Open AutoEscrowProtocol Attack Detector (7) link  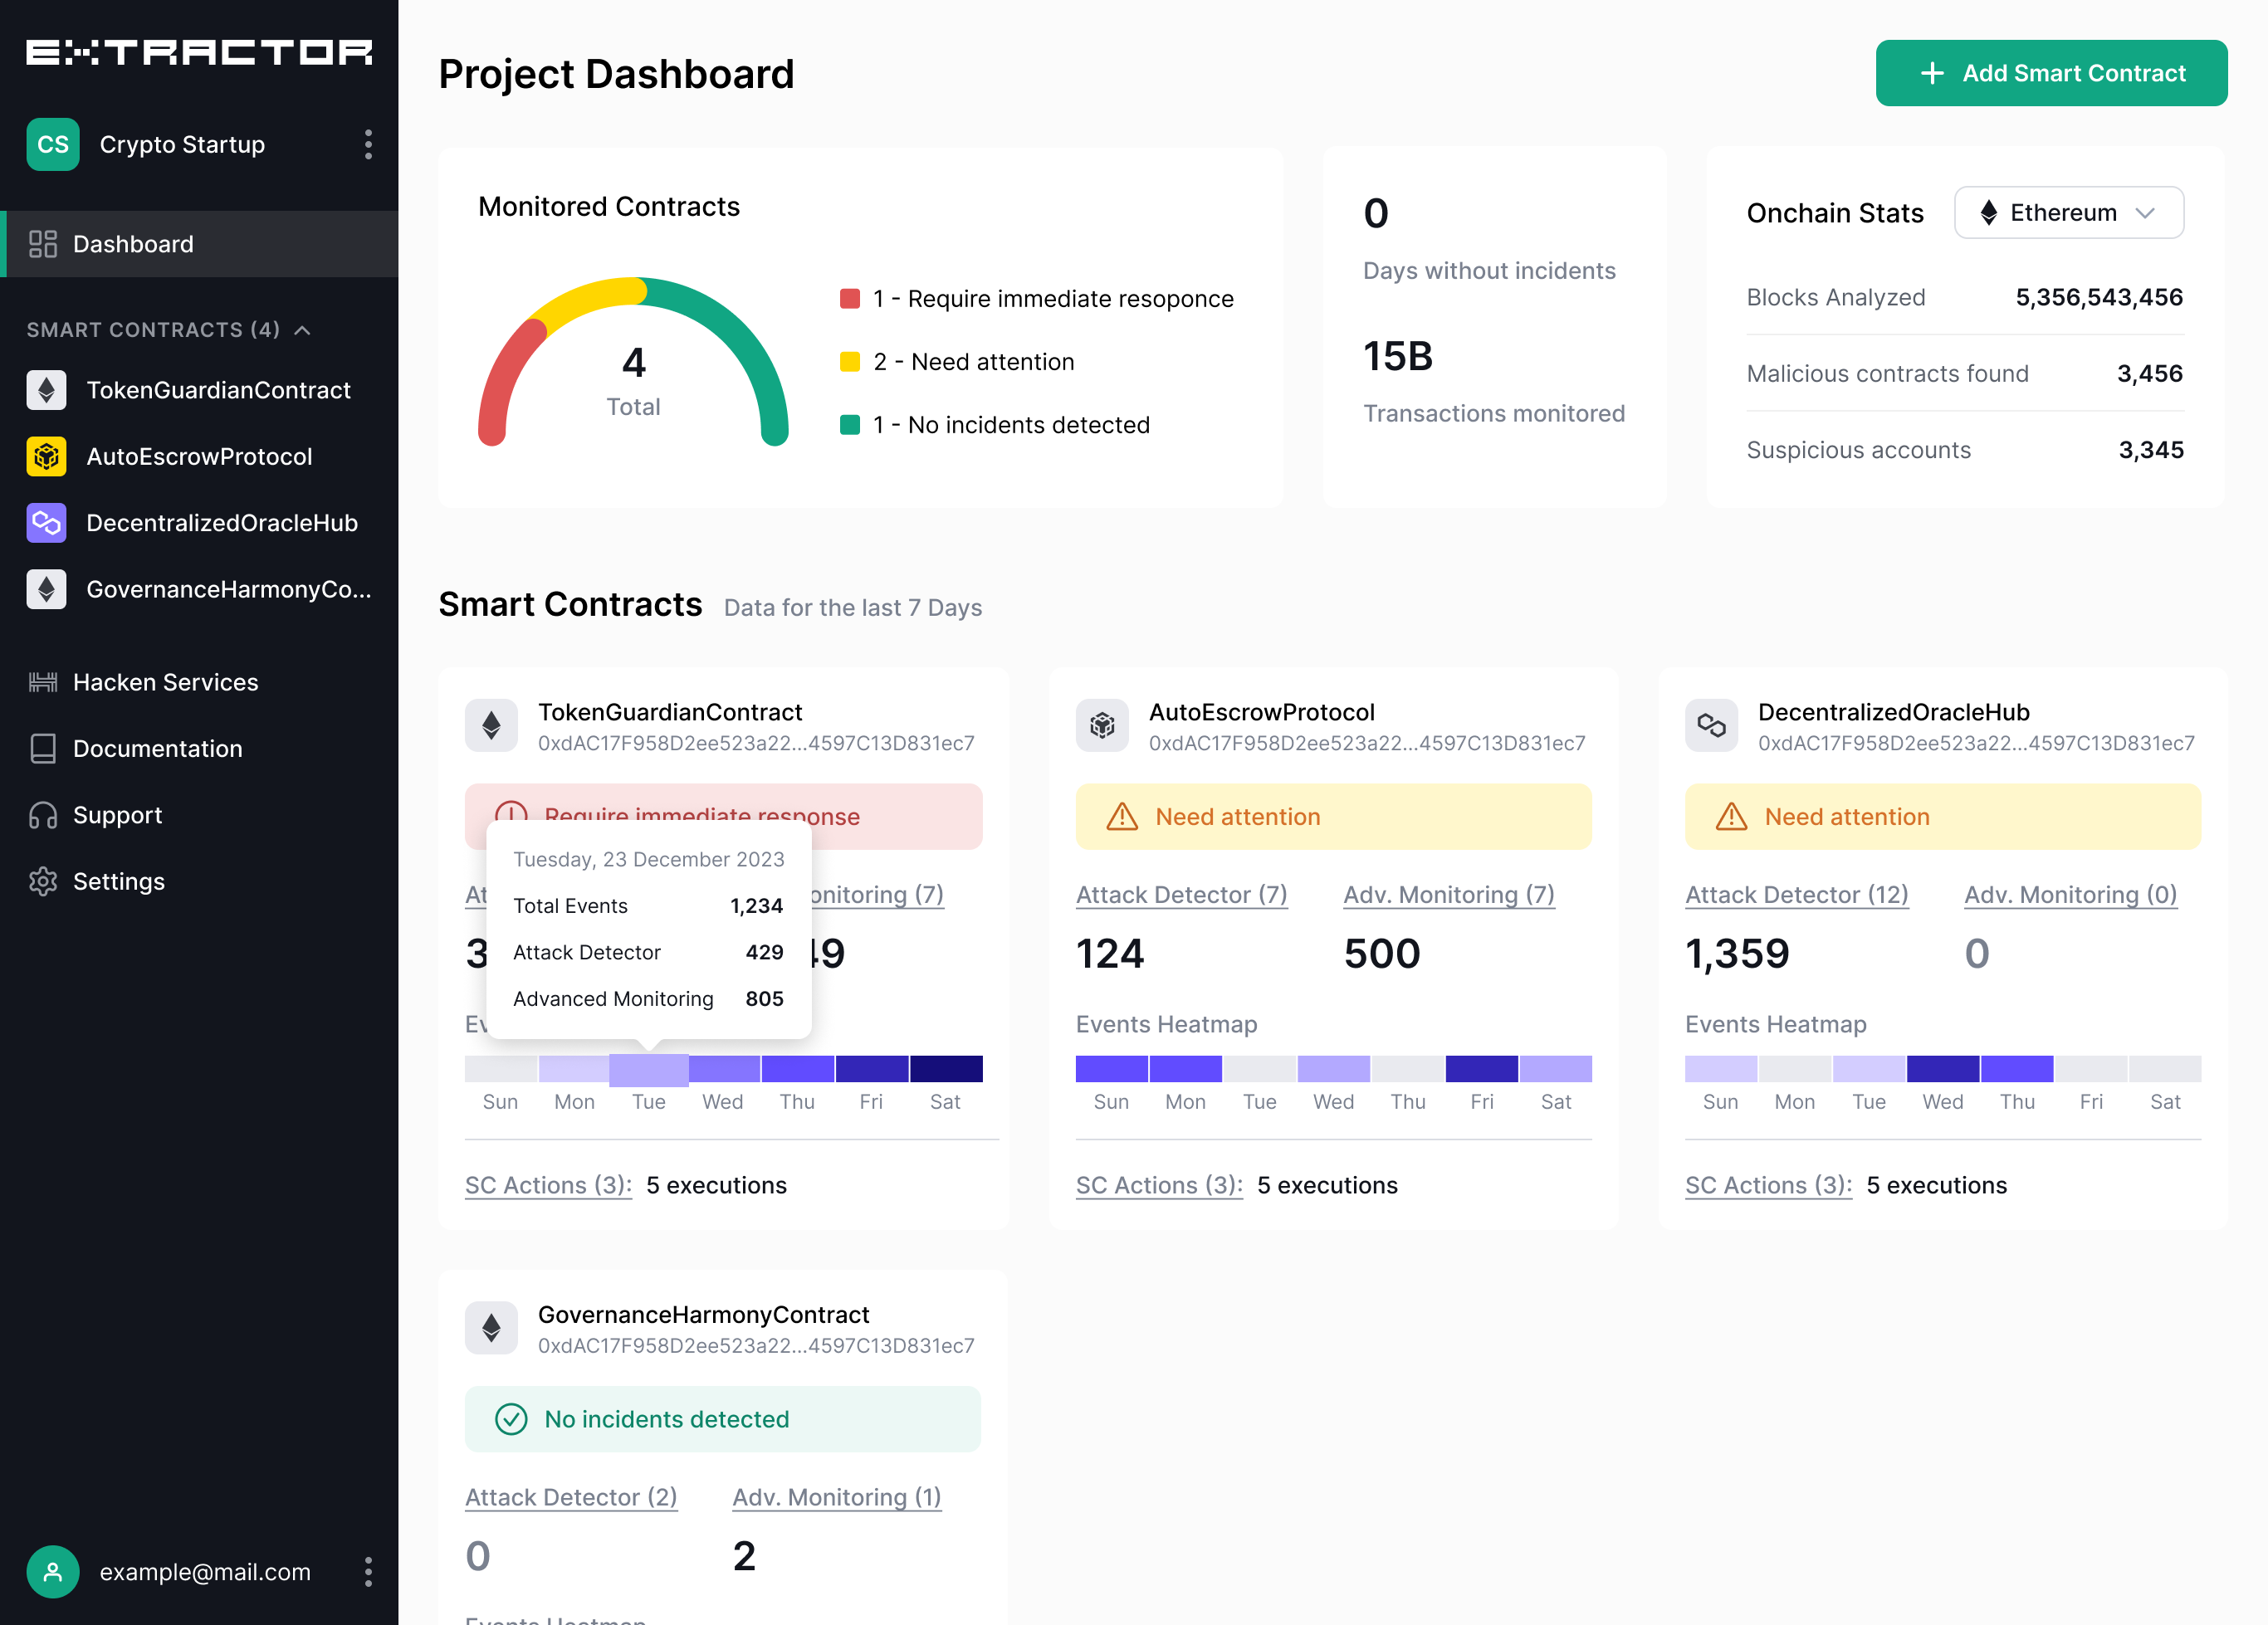coord(1181,895)
